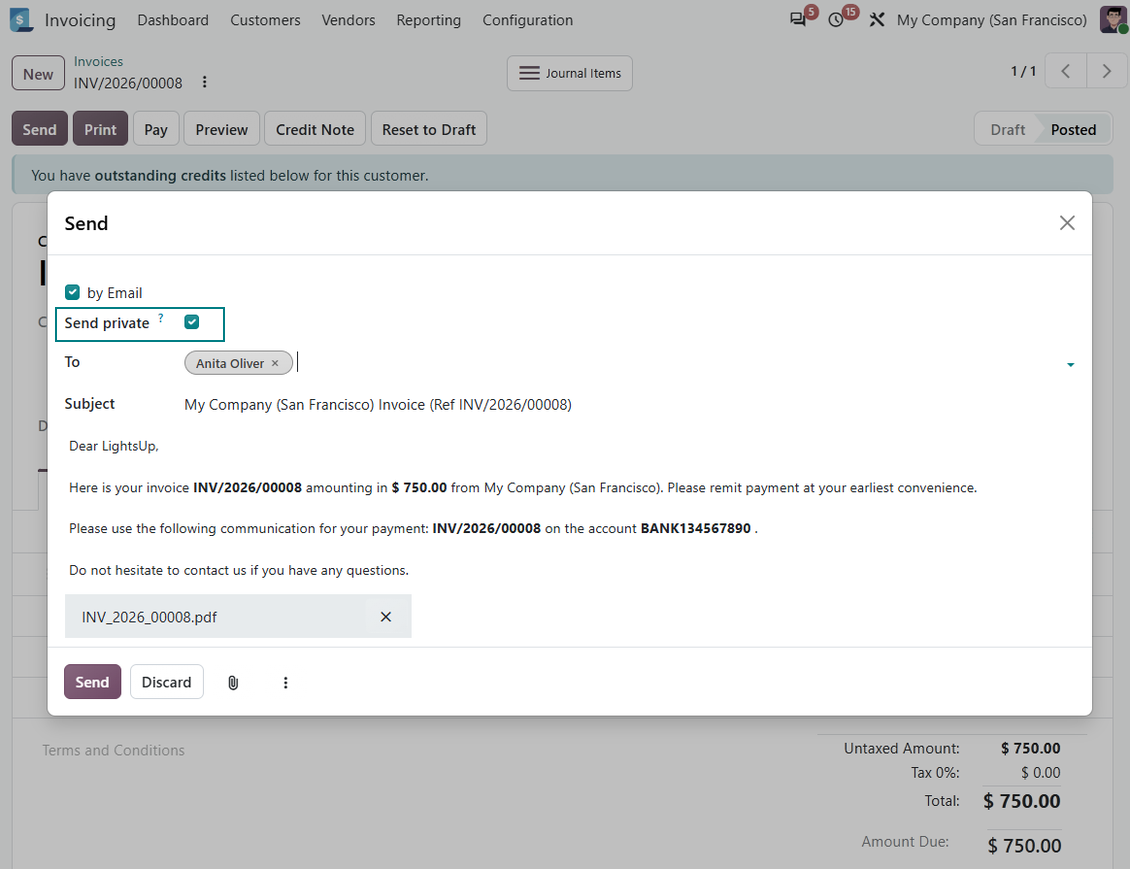Click the 1 / 1 pager counter
The height and width of the screenshot is (869, 1130).
(x=1023, y=71)
